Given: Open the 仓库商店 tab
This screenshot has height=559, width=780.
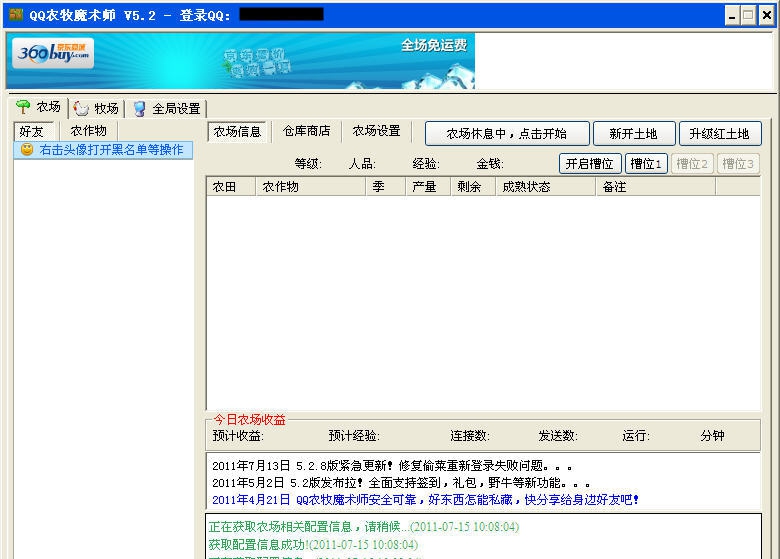Looking at the screenshot, I should (306, 131).
